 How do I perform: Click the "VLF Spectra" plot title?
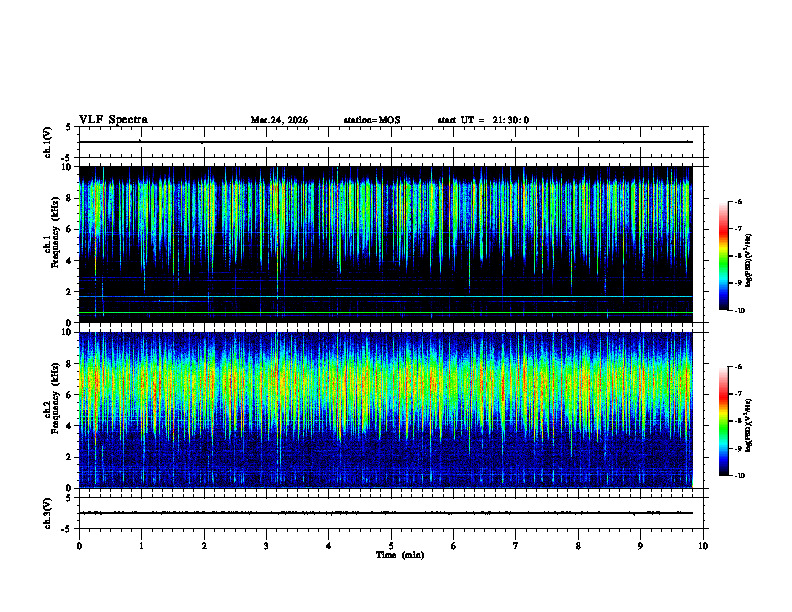pos(113,120)
